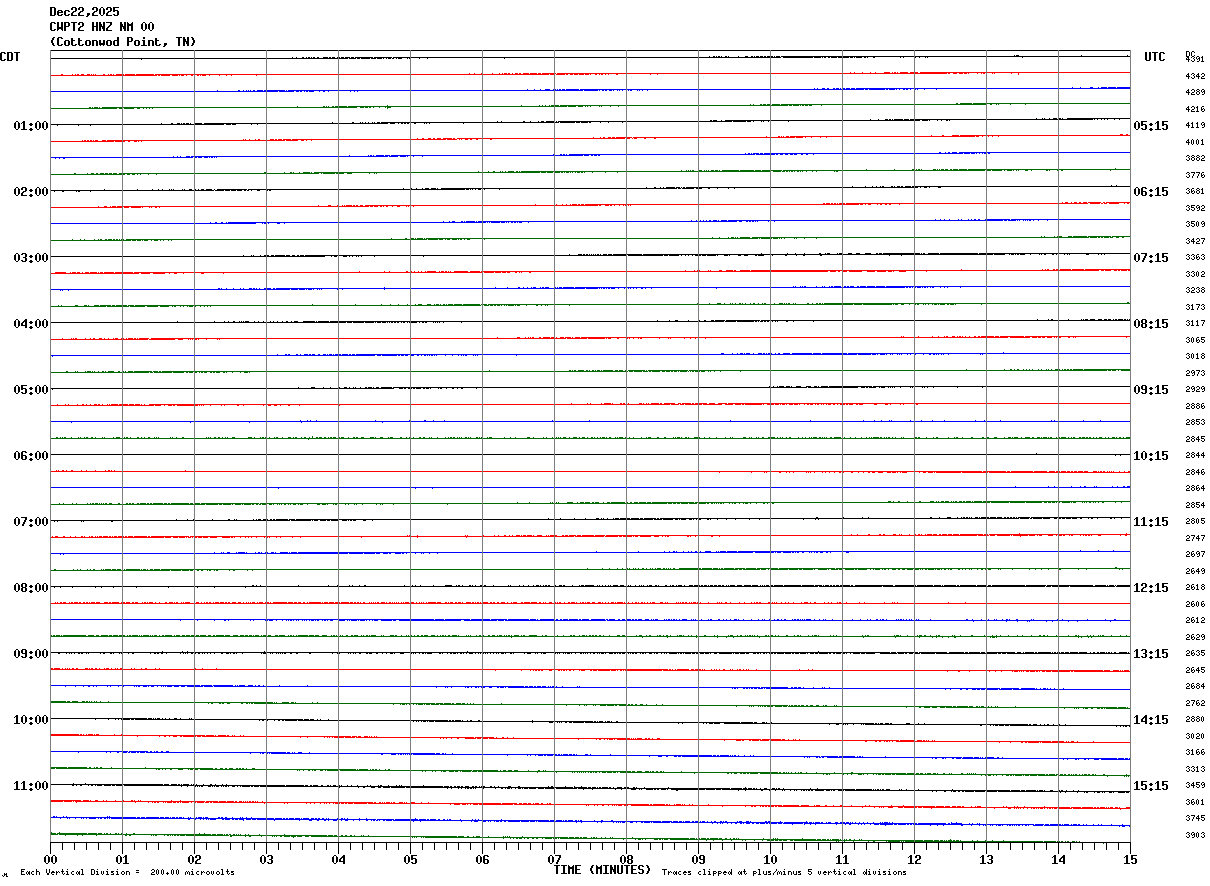
Task: Click the DC offset value 3903
Action: coord(1195,835)
